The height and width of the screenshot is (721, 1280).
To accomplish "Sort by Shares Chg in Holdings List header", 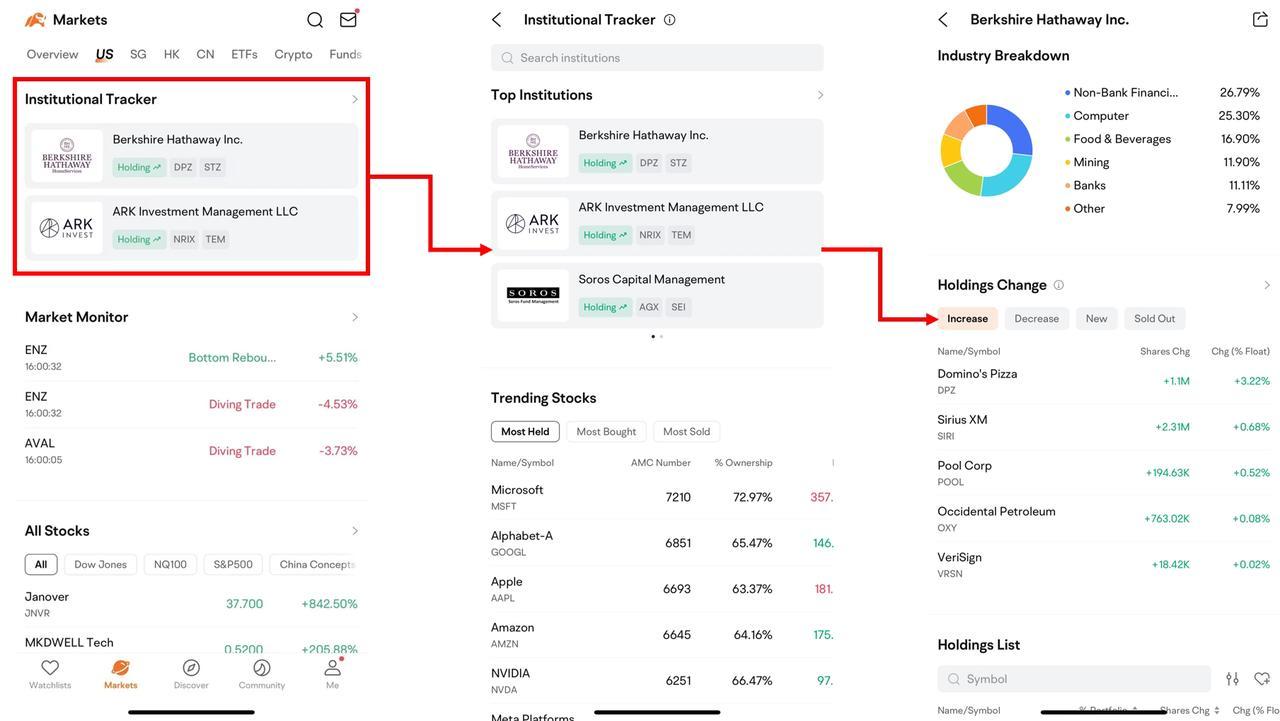I will (1190, 710).
